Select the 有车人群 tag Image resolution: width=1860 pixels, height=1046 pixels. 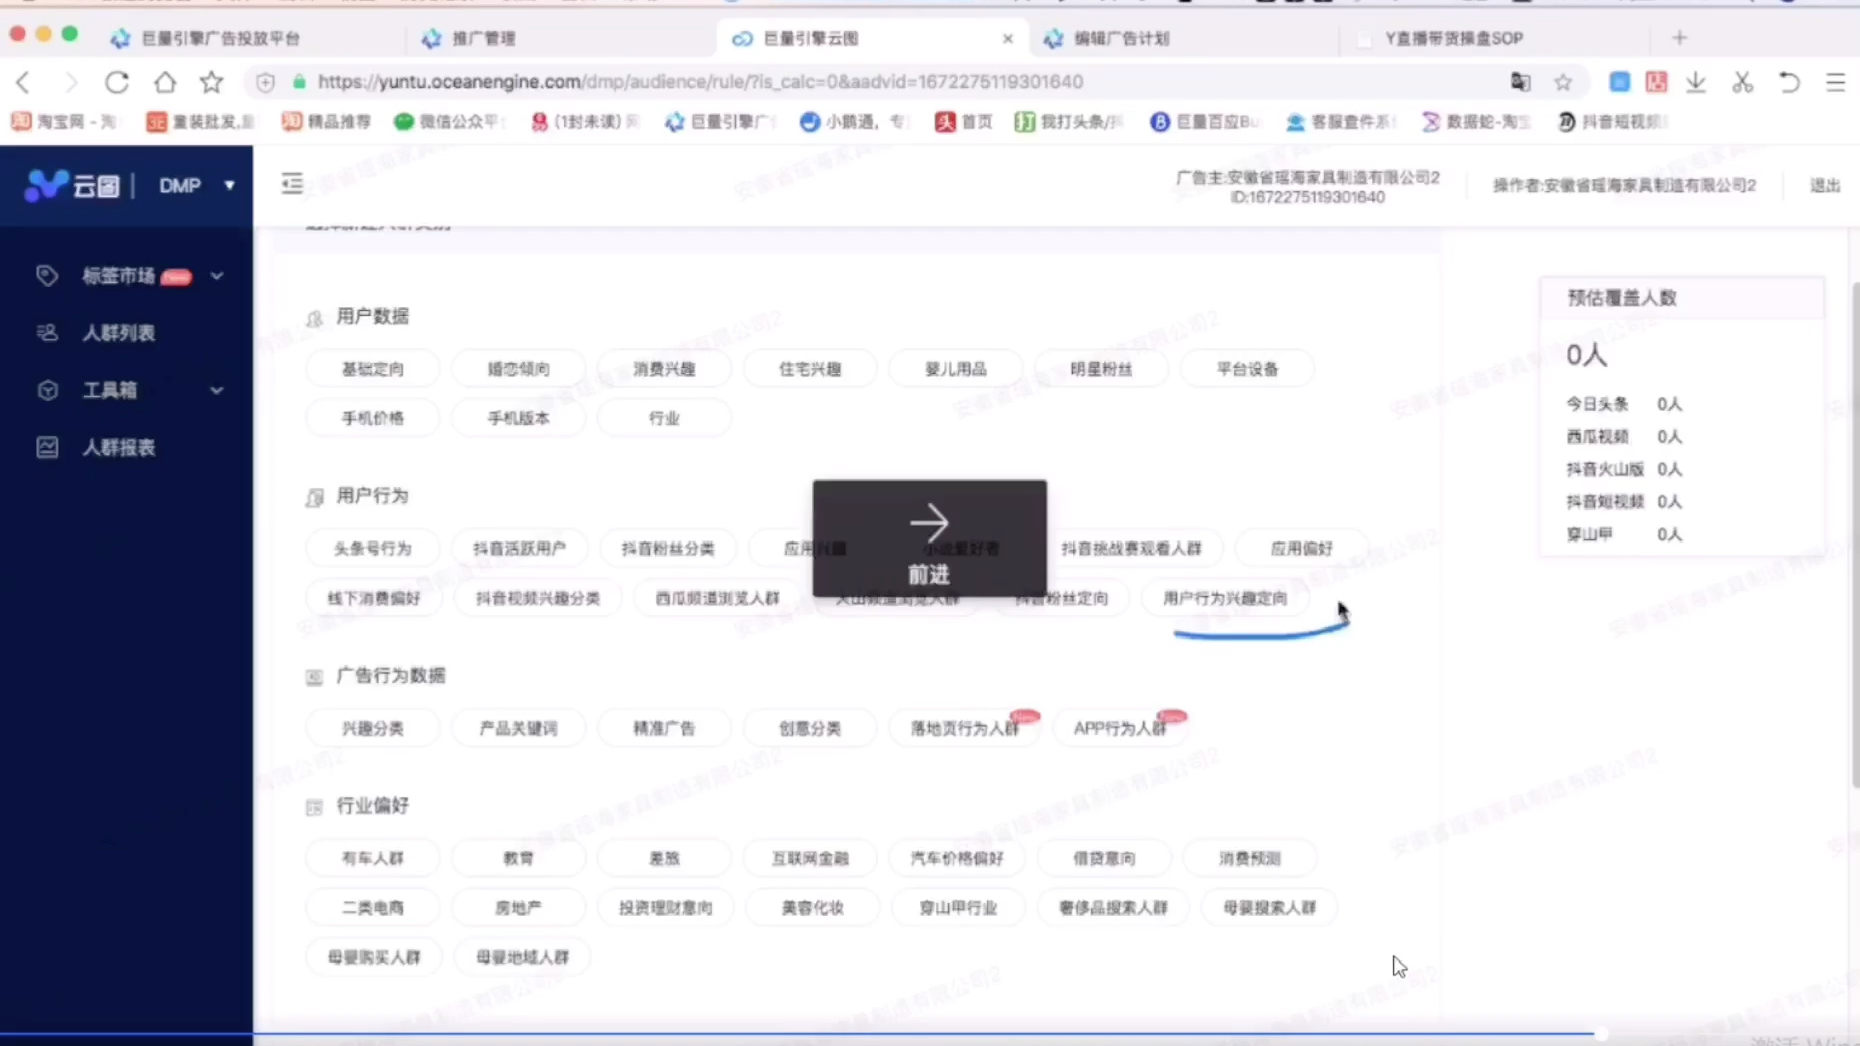[x=372, y=858]
